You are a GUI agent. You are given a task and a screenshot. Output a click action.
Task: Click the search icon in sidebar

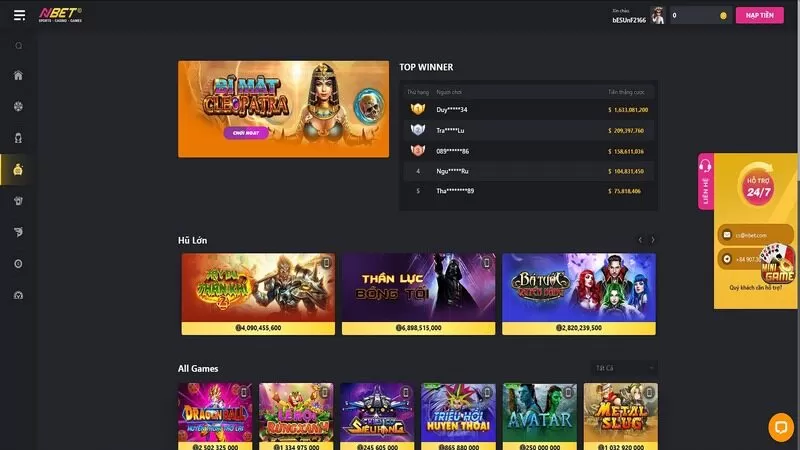coord(18,46)
